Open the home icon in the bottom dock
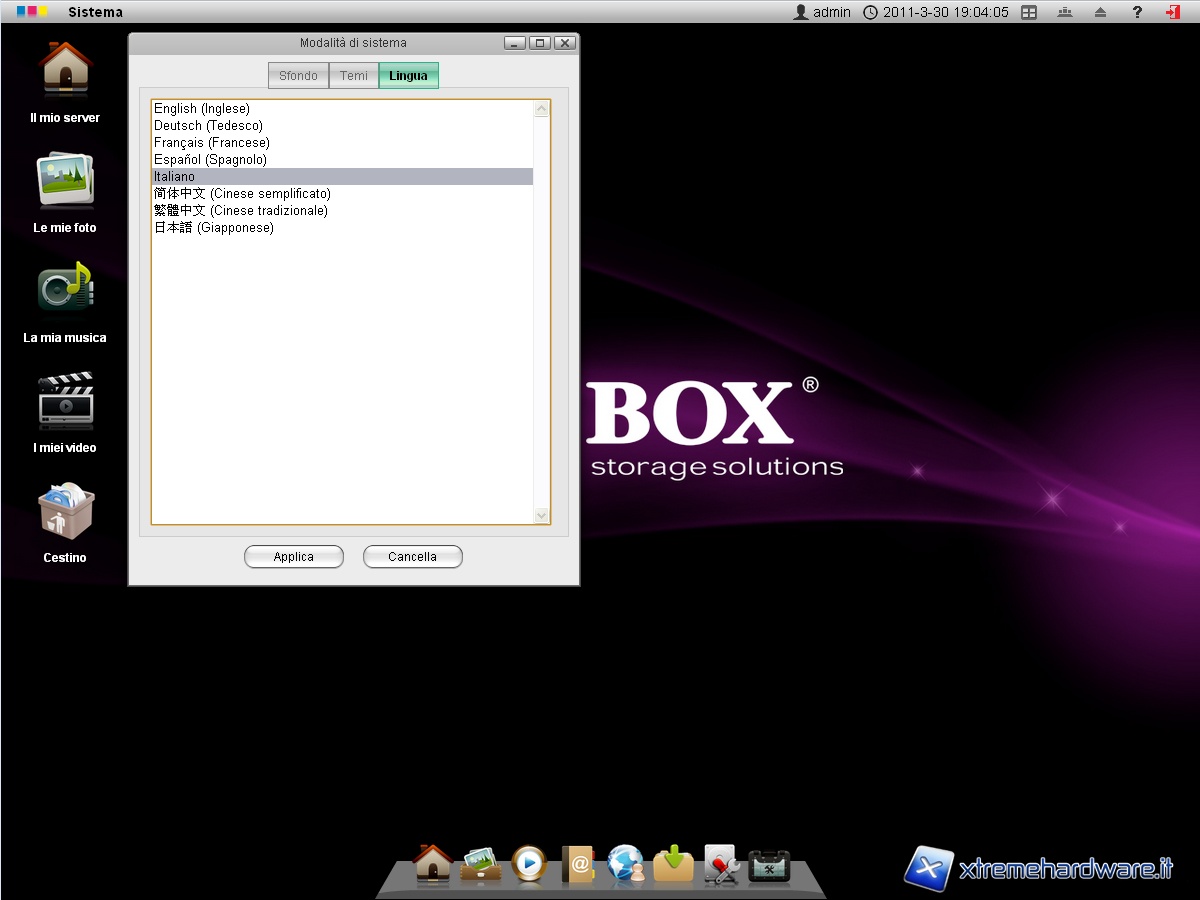Image resolution: width=1200 pixels, height=900 pixels. [433, 864]
